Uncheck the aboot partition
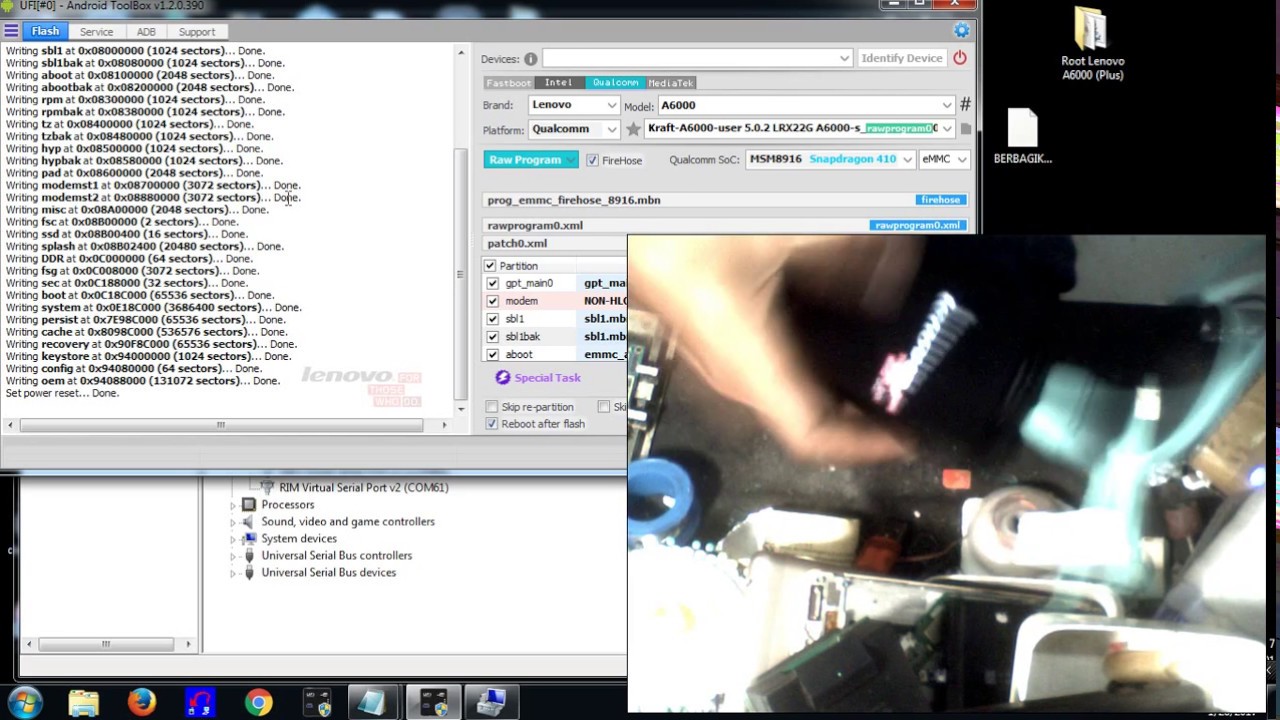Image resolution: width=1280 pixels, height=720 pixels. coord(492,355)
